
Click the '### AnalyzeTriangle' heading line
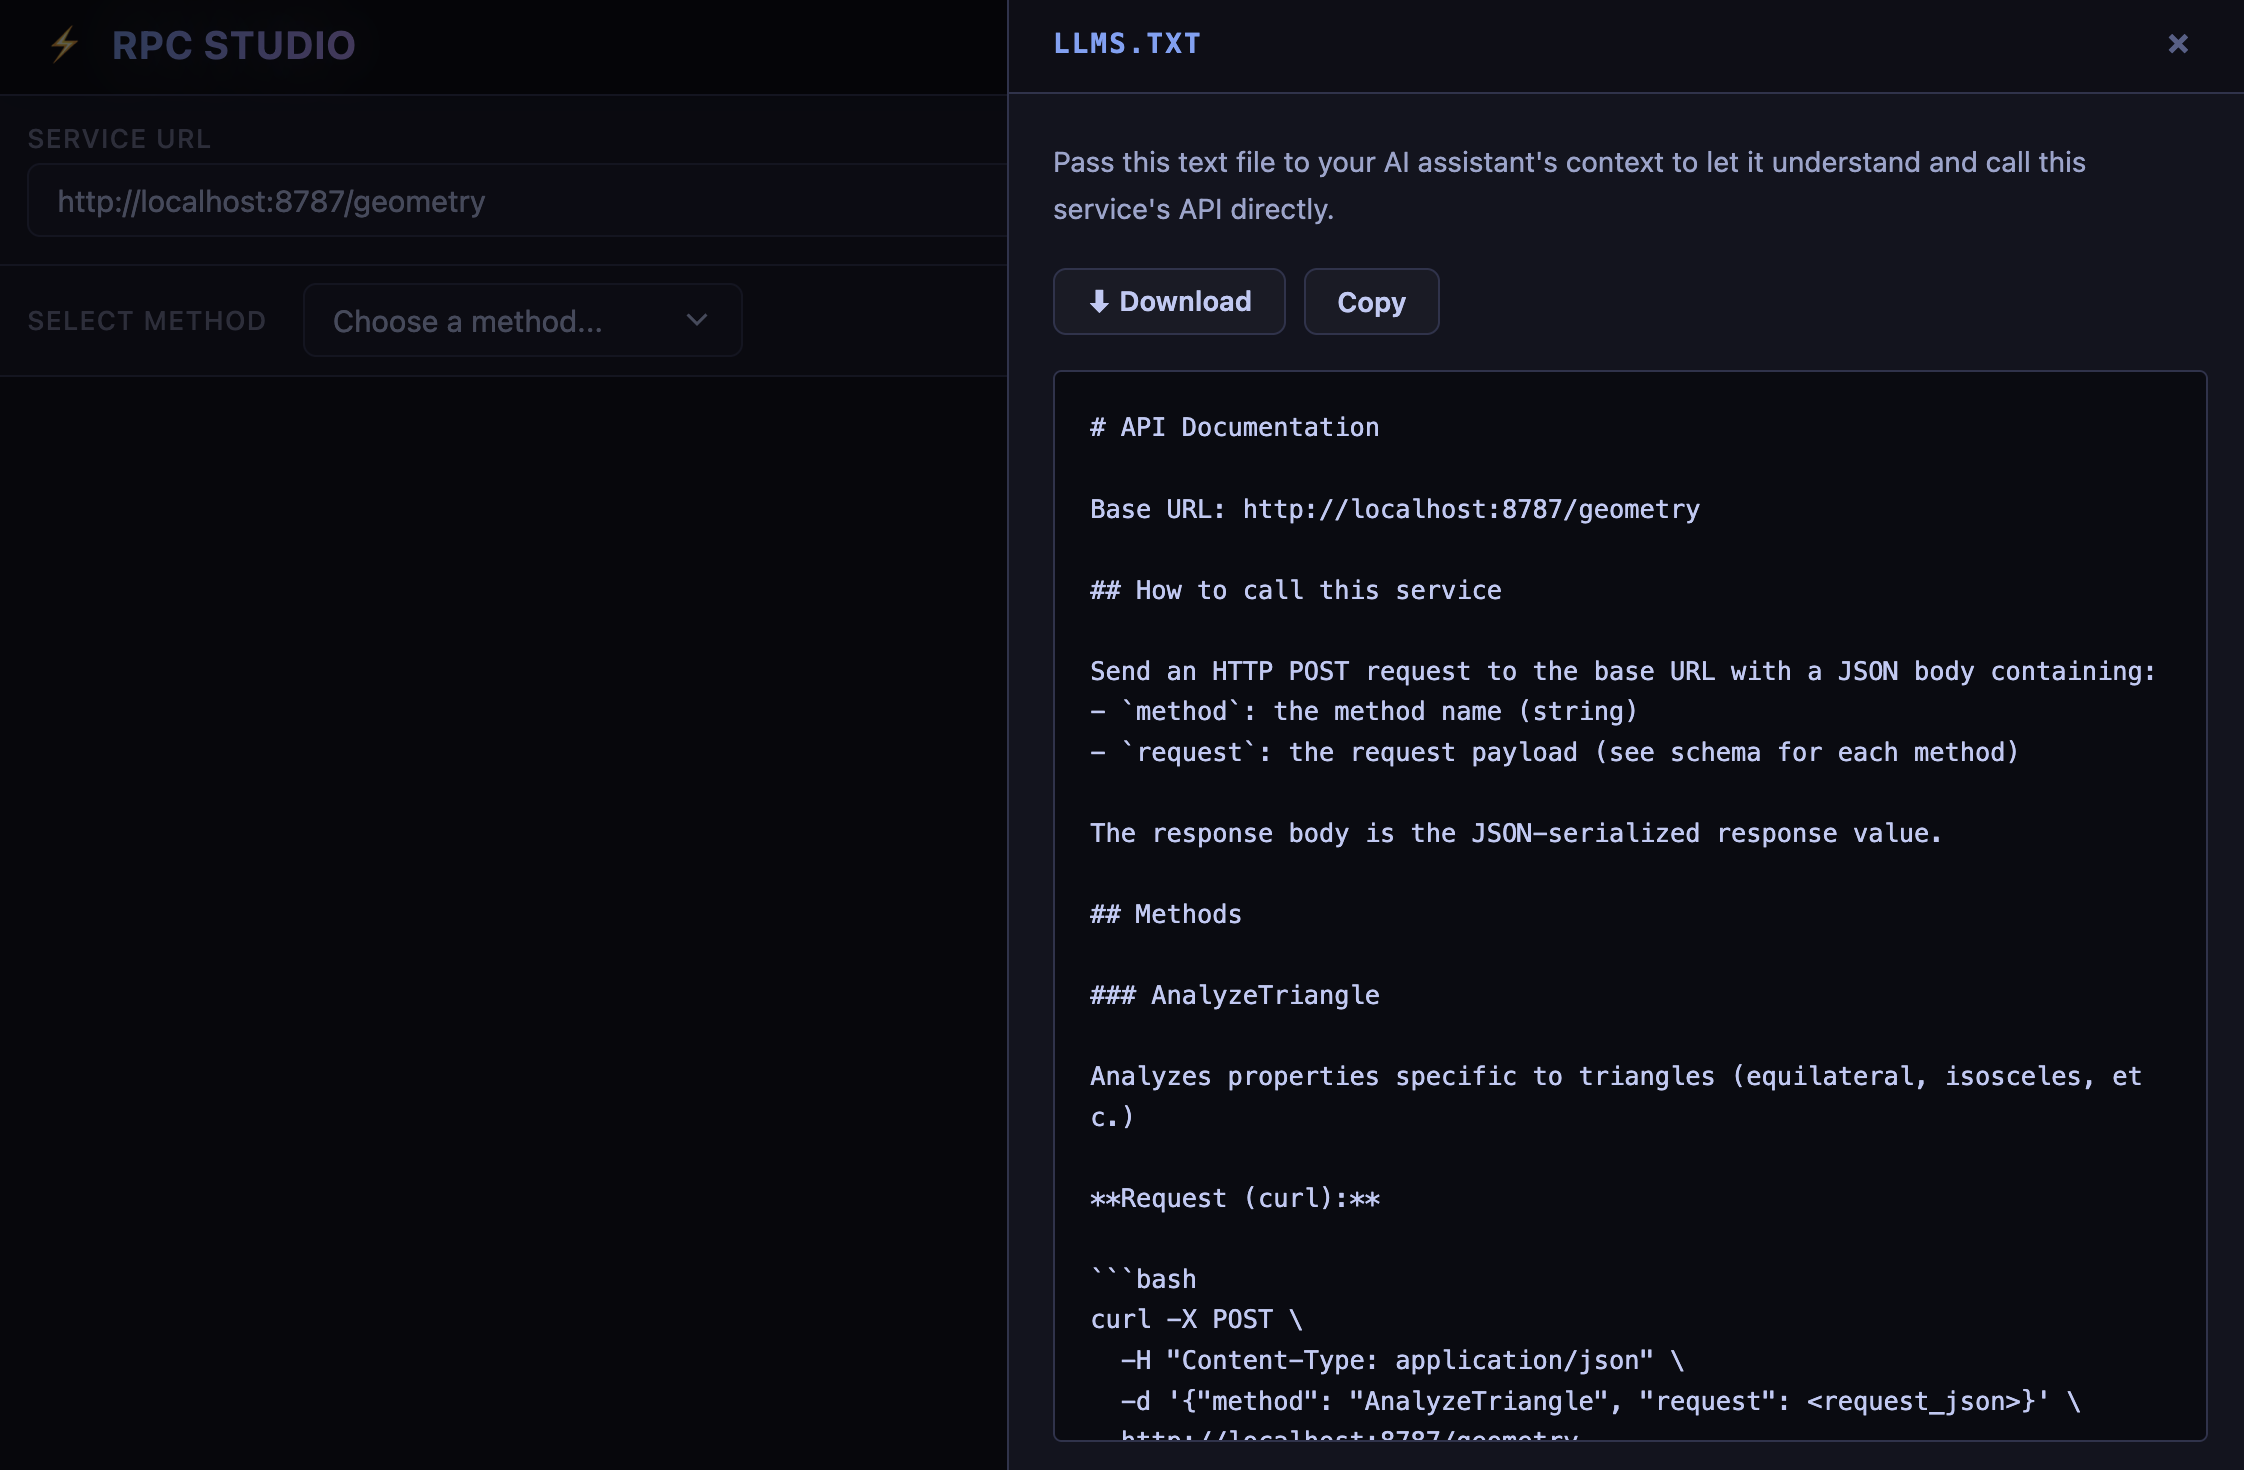(x=1234, y=995)
